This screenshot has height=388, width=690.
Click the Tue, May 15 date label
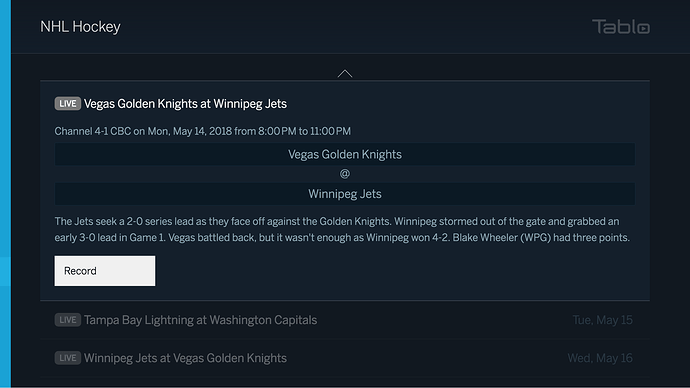(602, 320)
